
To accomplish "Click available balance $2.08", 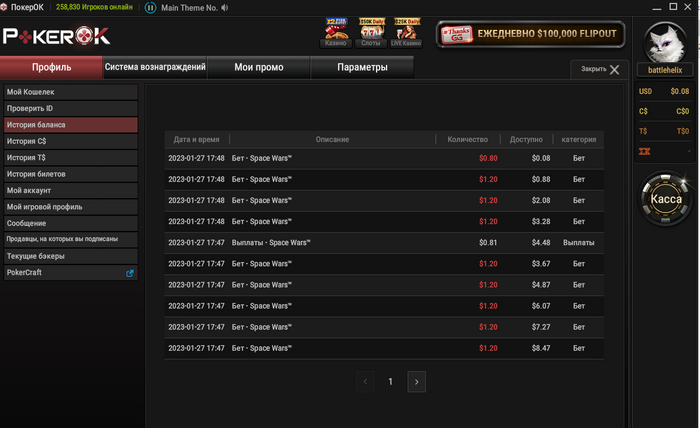I will [x=541, y=200].
